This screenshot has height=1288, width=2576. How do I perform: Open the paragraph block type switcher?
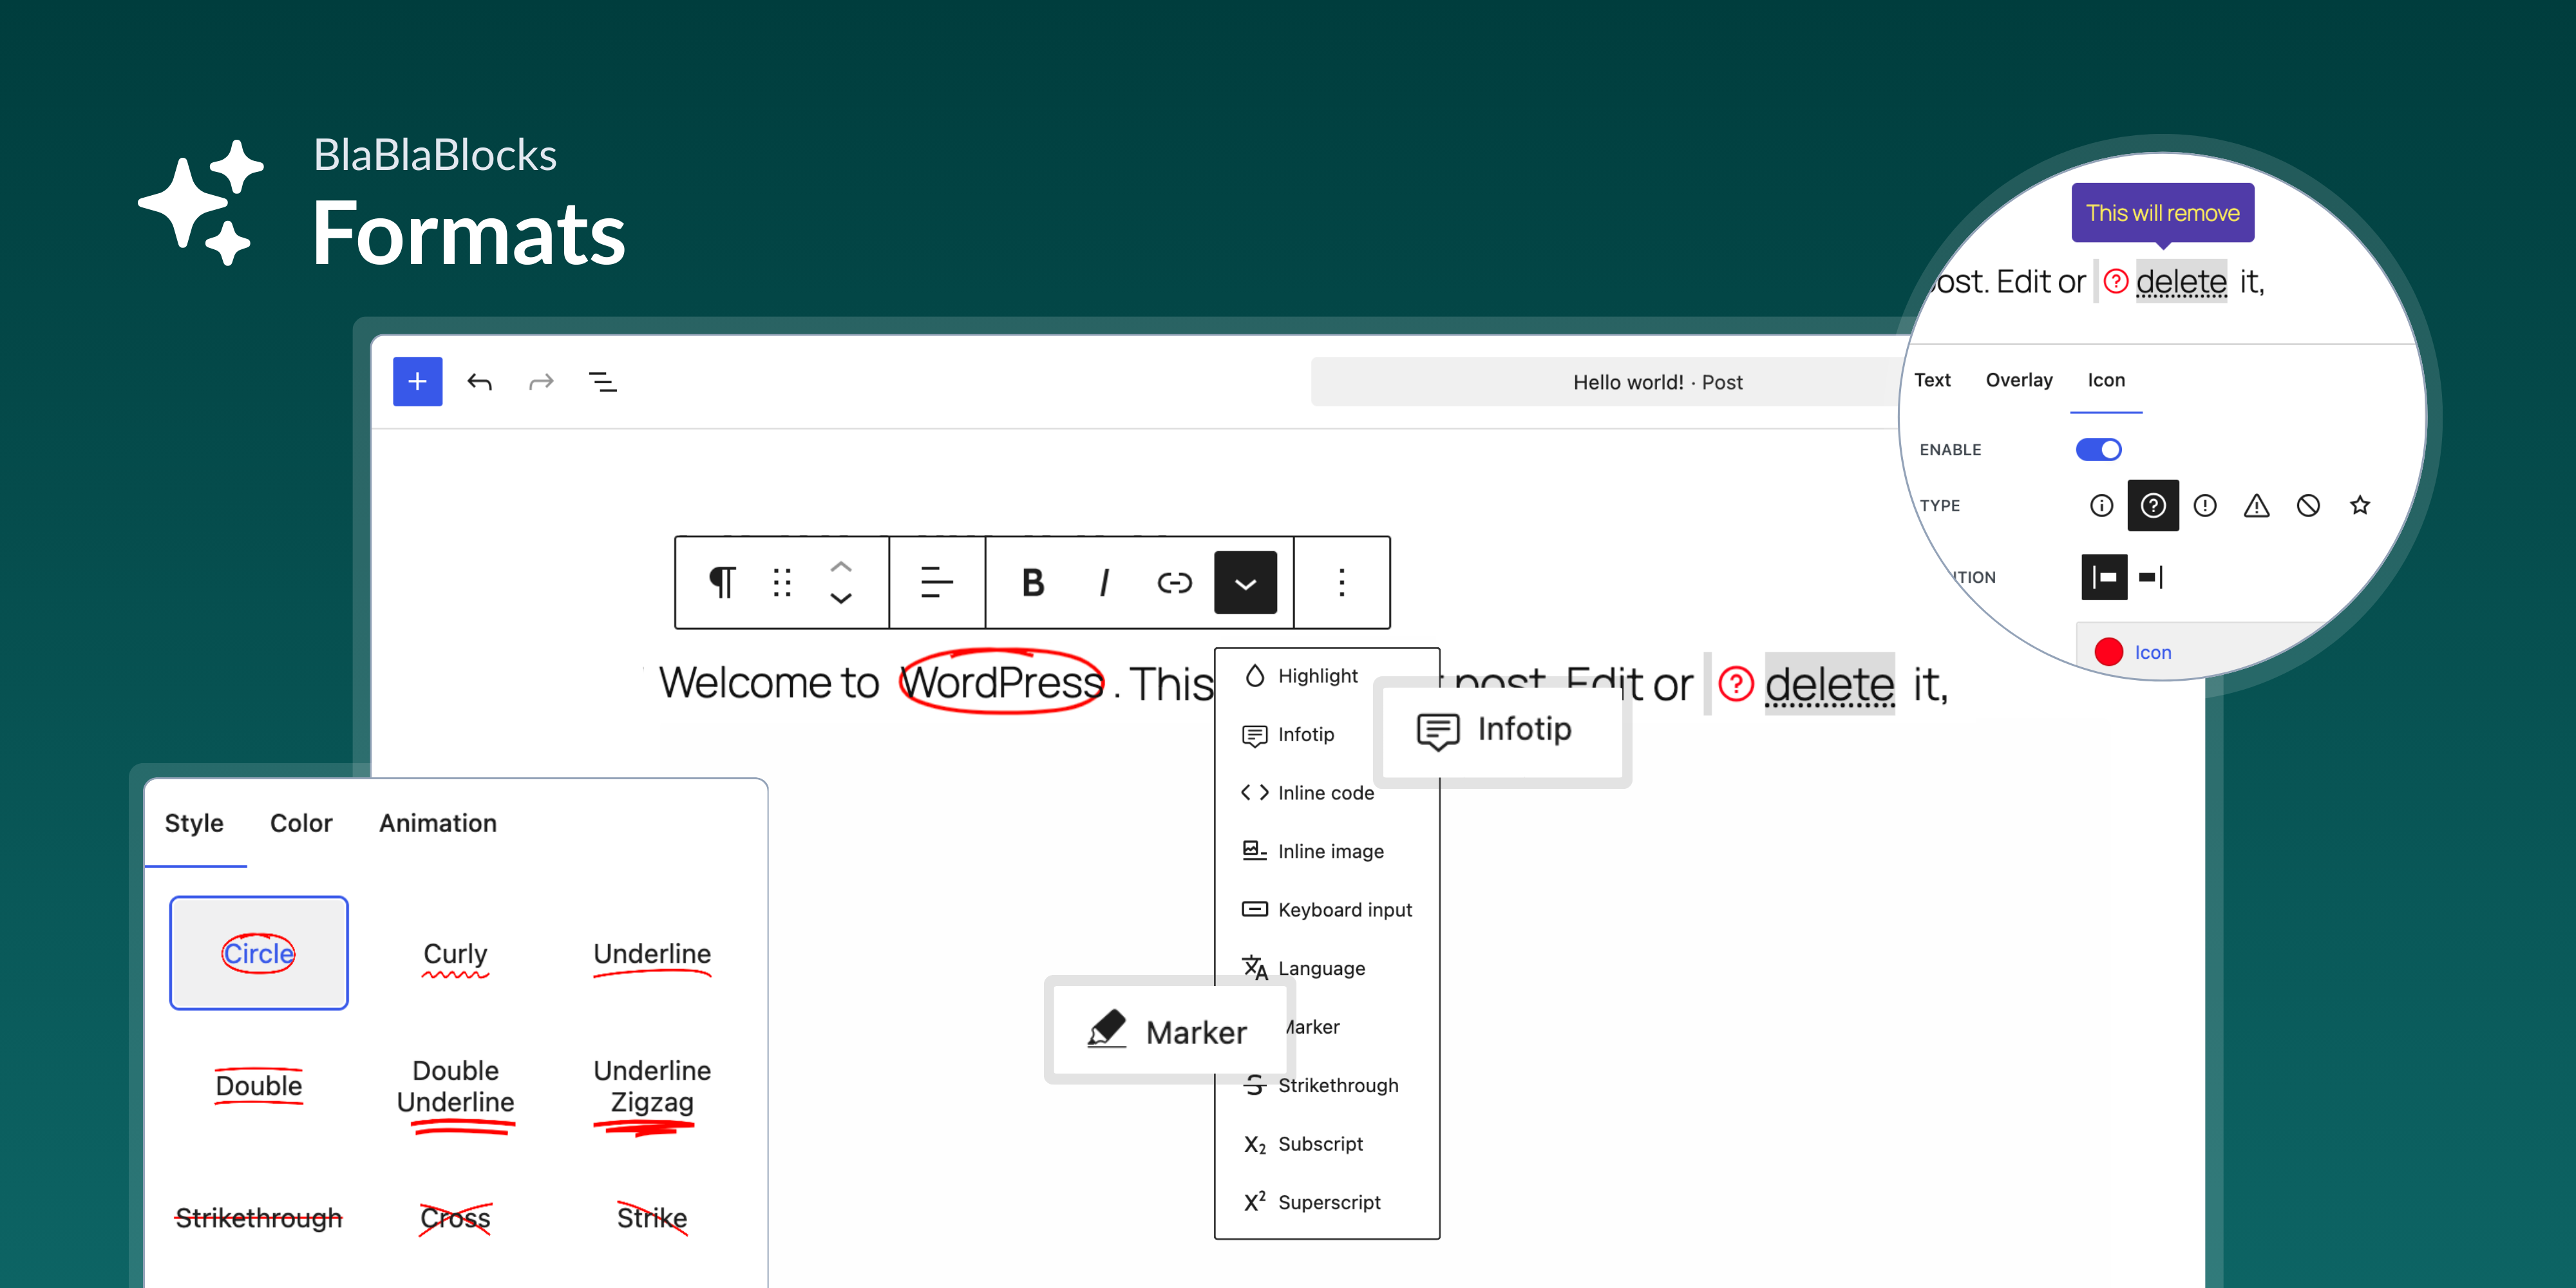point(722,582)
